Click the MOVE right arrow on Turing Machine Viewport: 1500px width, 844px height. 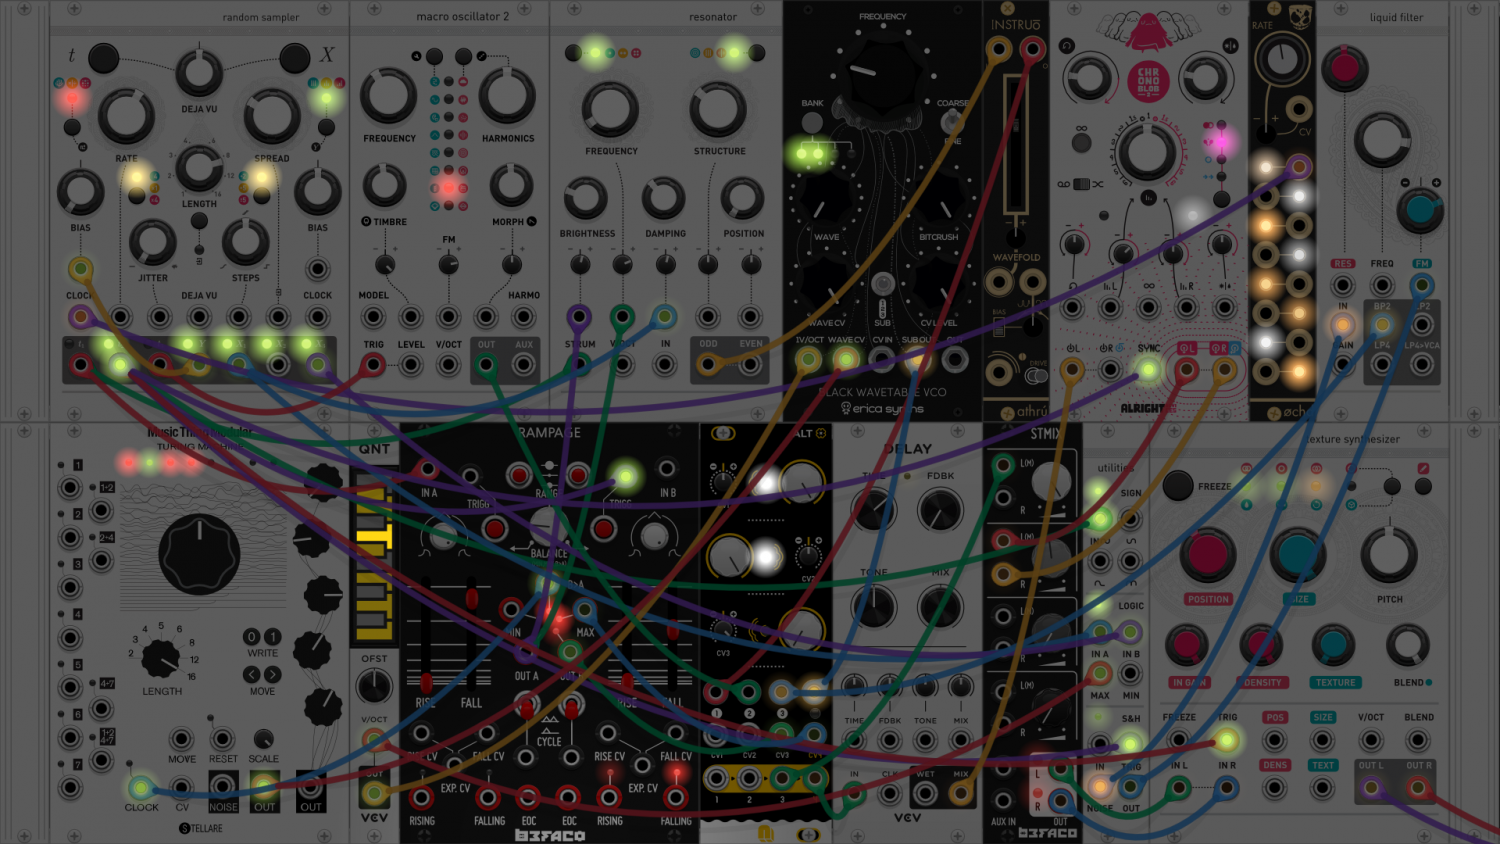click(272, 675)
